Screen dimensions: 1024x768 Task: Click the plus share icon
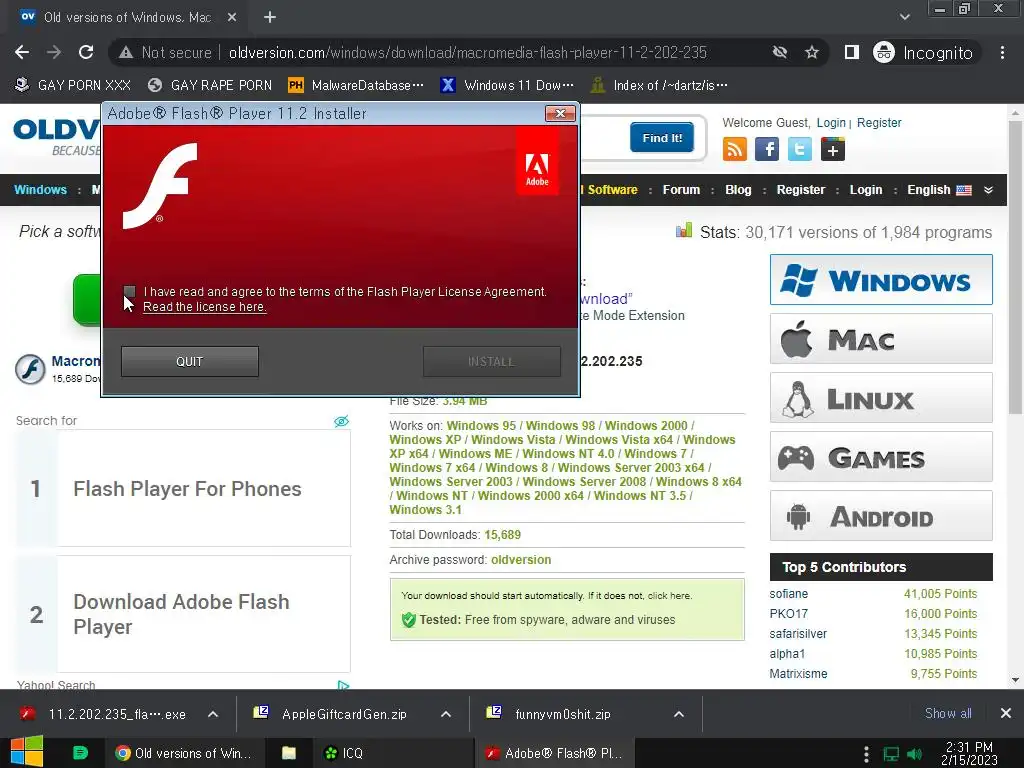pos(833,149)
